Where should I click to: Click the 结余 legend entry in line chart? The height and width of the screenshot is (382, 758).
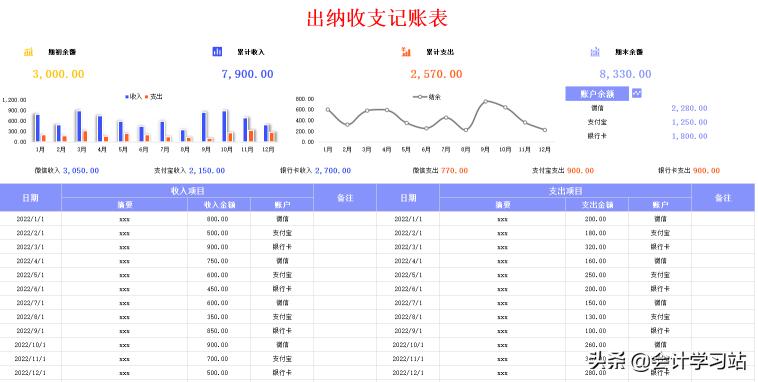tap(426, 97)
